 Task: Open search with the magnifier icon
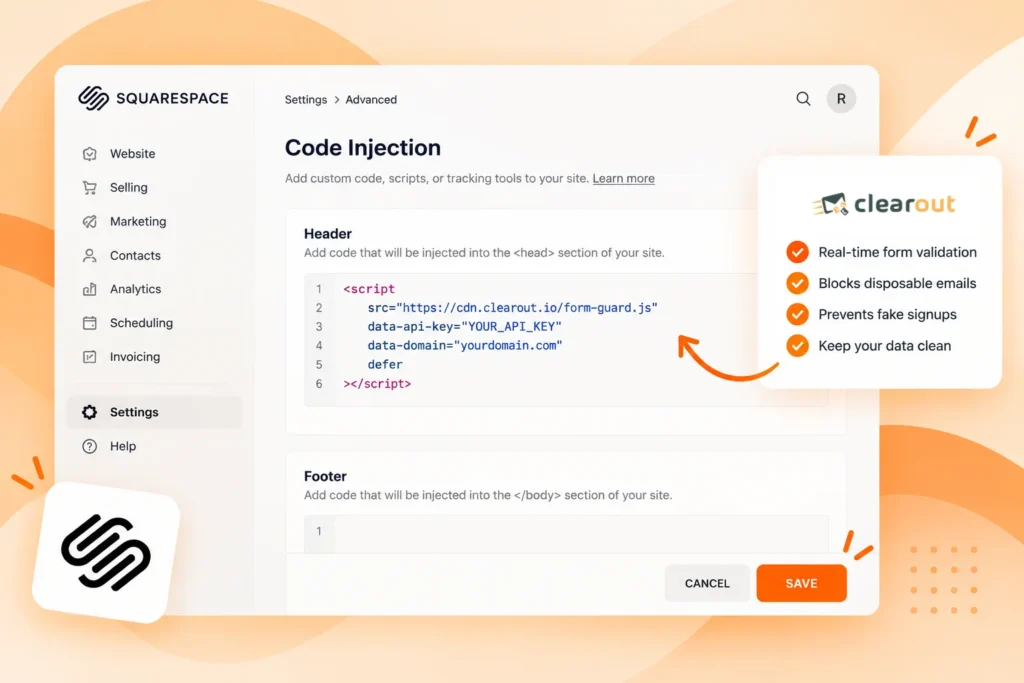803,99
